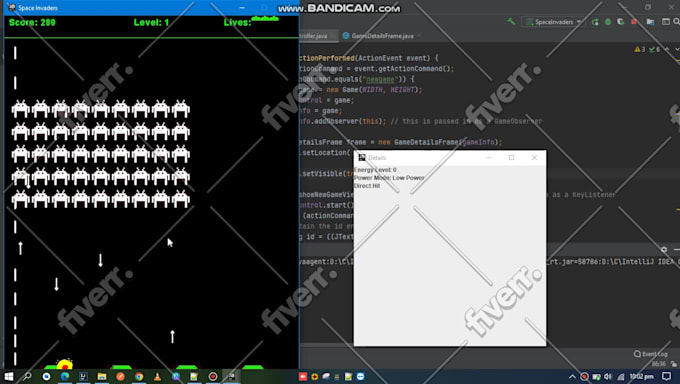Click the Run Anything window icon
Image resolution: width=680 pixels, height=384 pixels.
(x=666, y=22)
